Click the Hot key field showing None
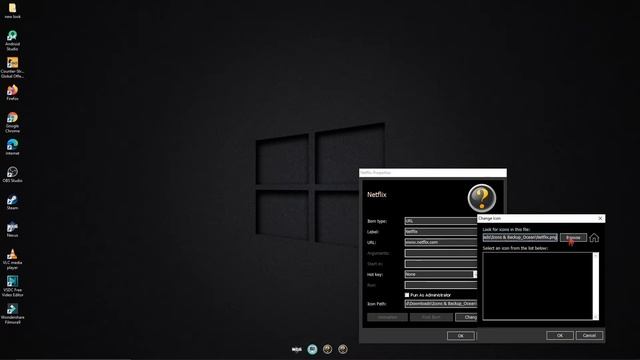 coord(438,274)
